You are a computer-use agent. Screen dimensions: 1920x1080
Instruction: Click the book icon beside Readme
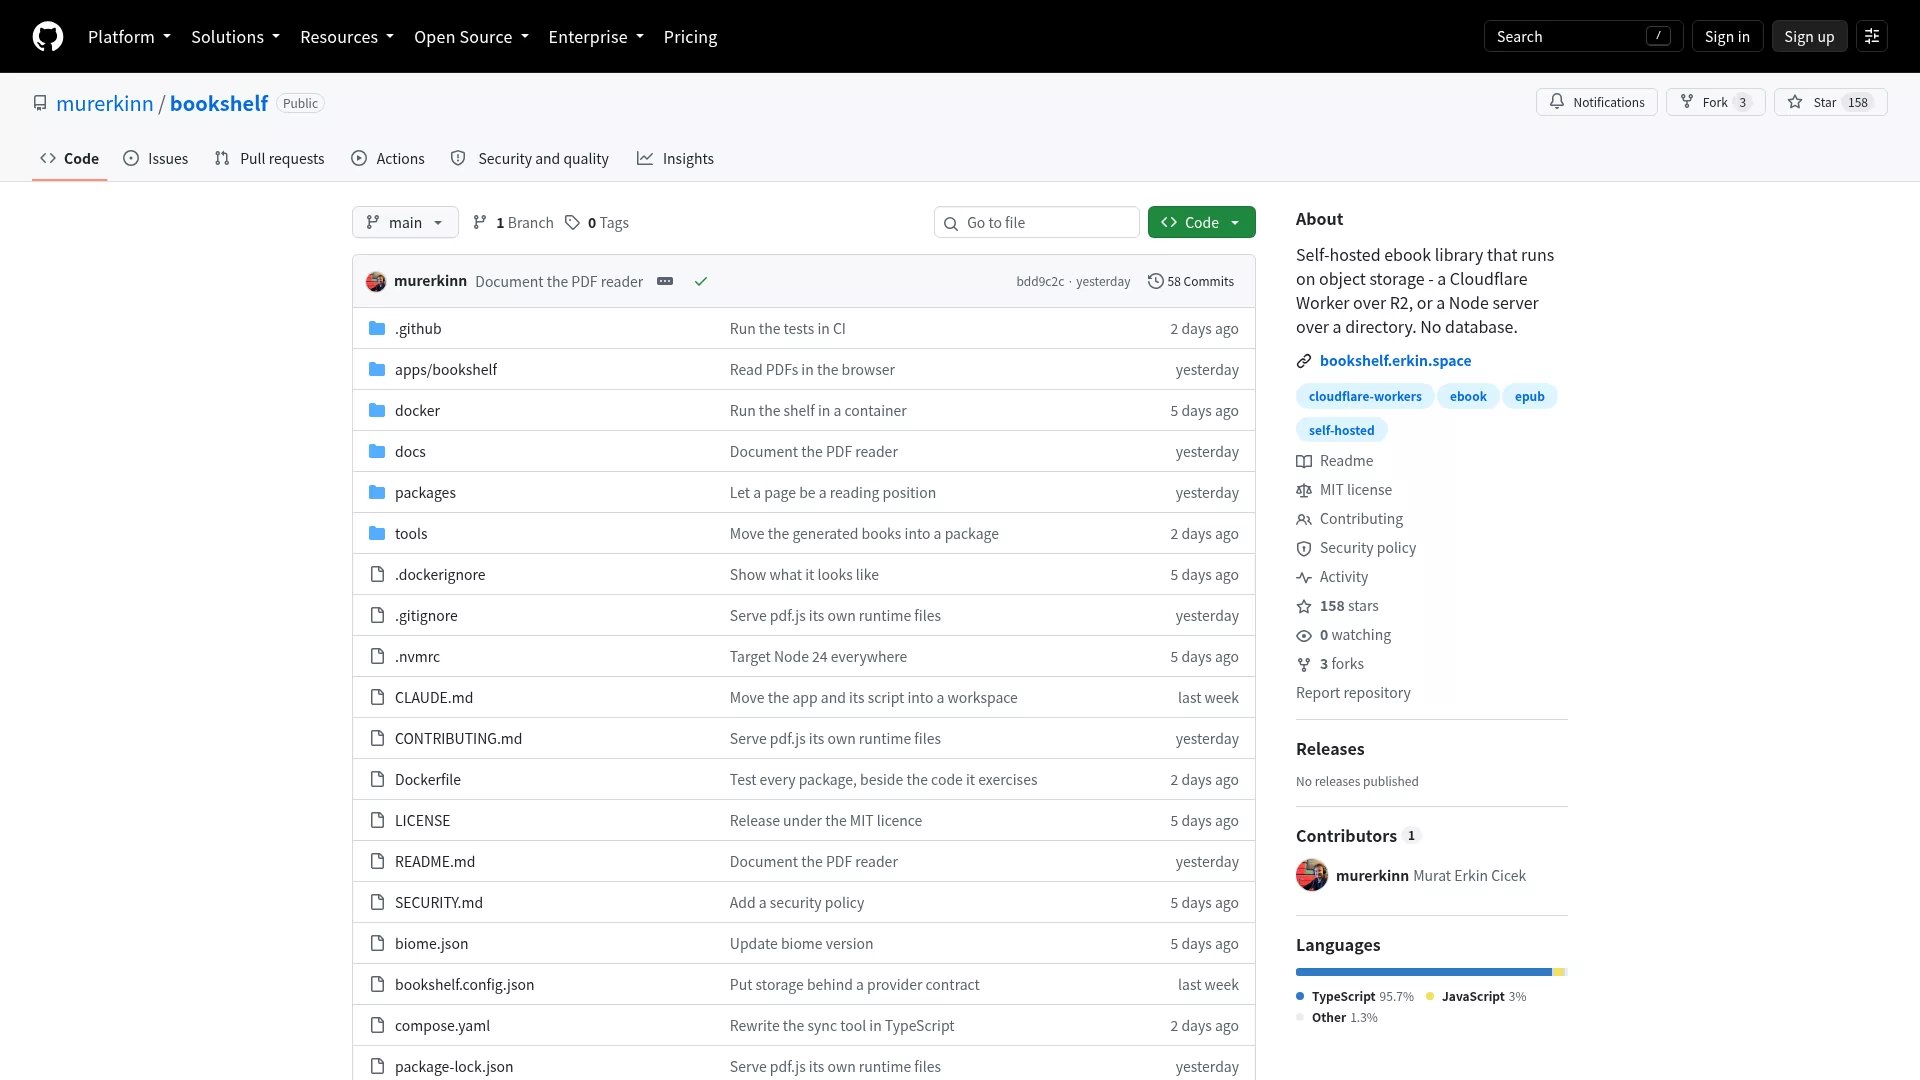[x=1304, y=461]
